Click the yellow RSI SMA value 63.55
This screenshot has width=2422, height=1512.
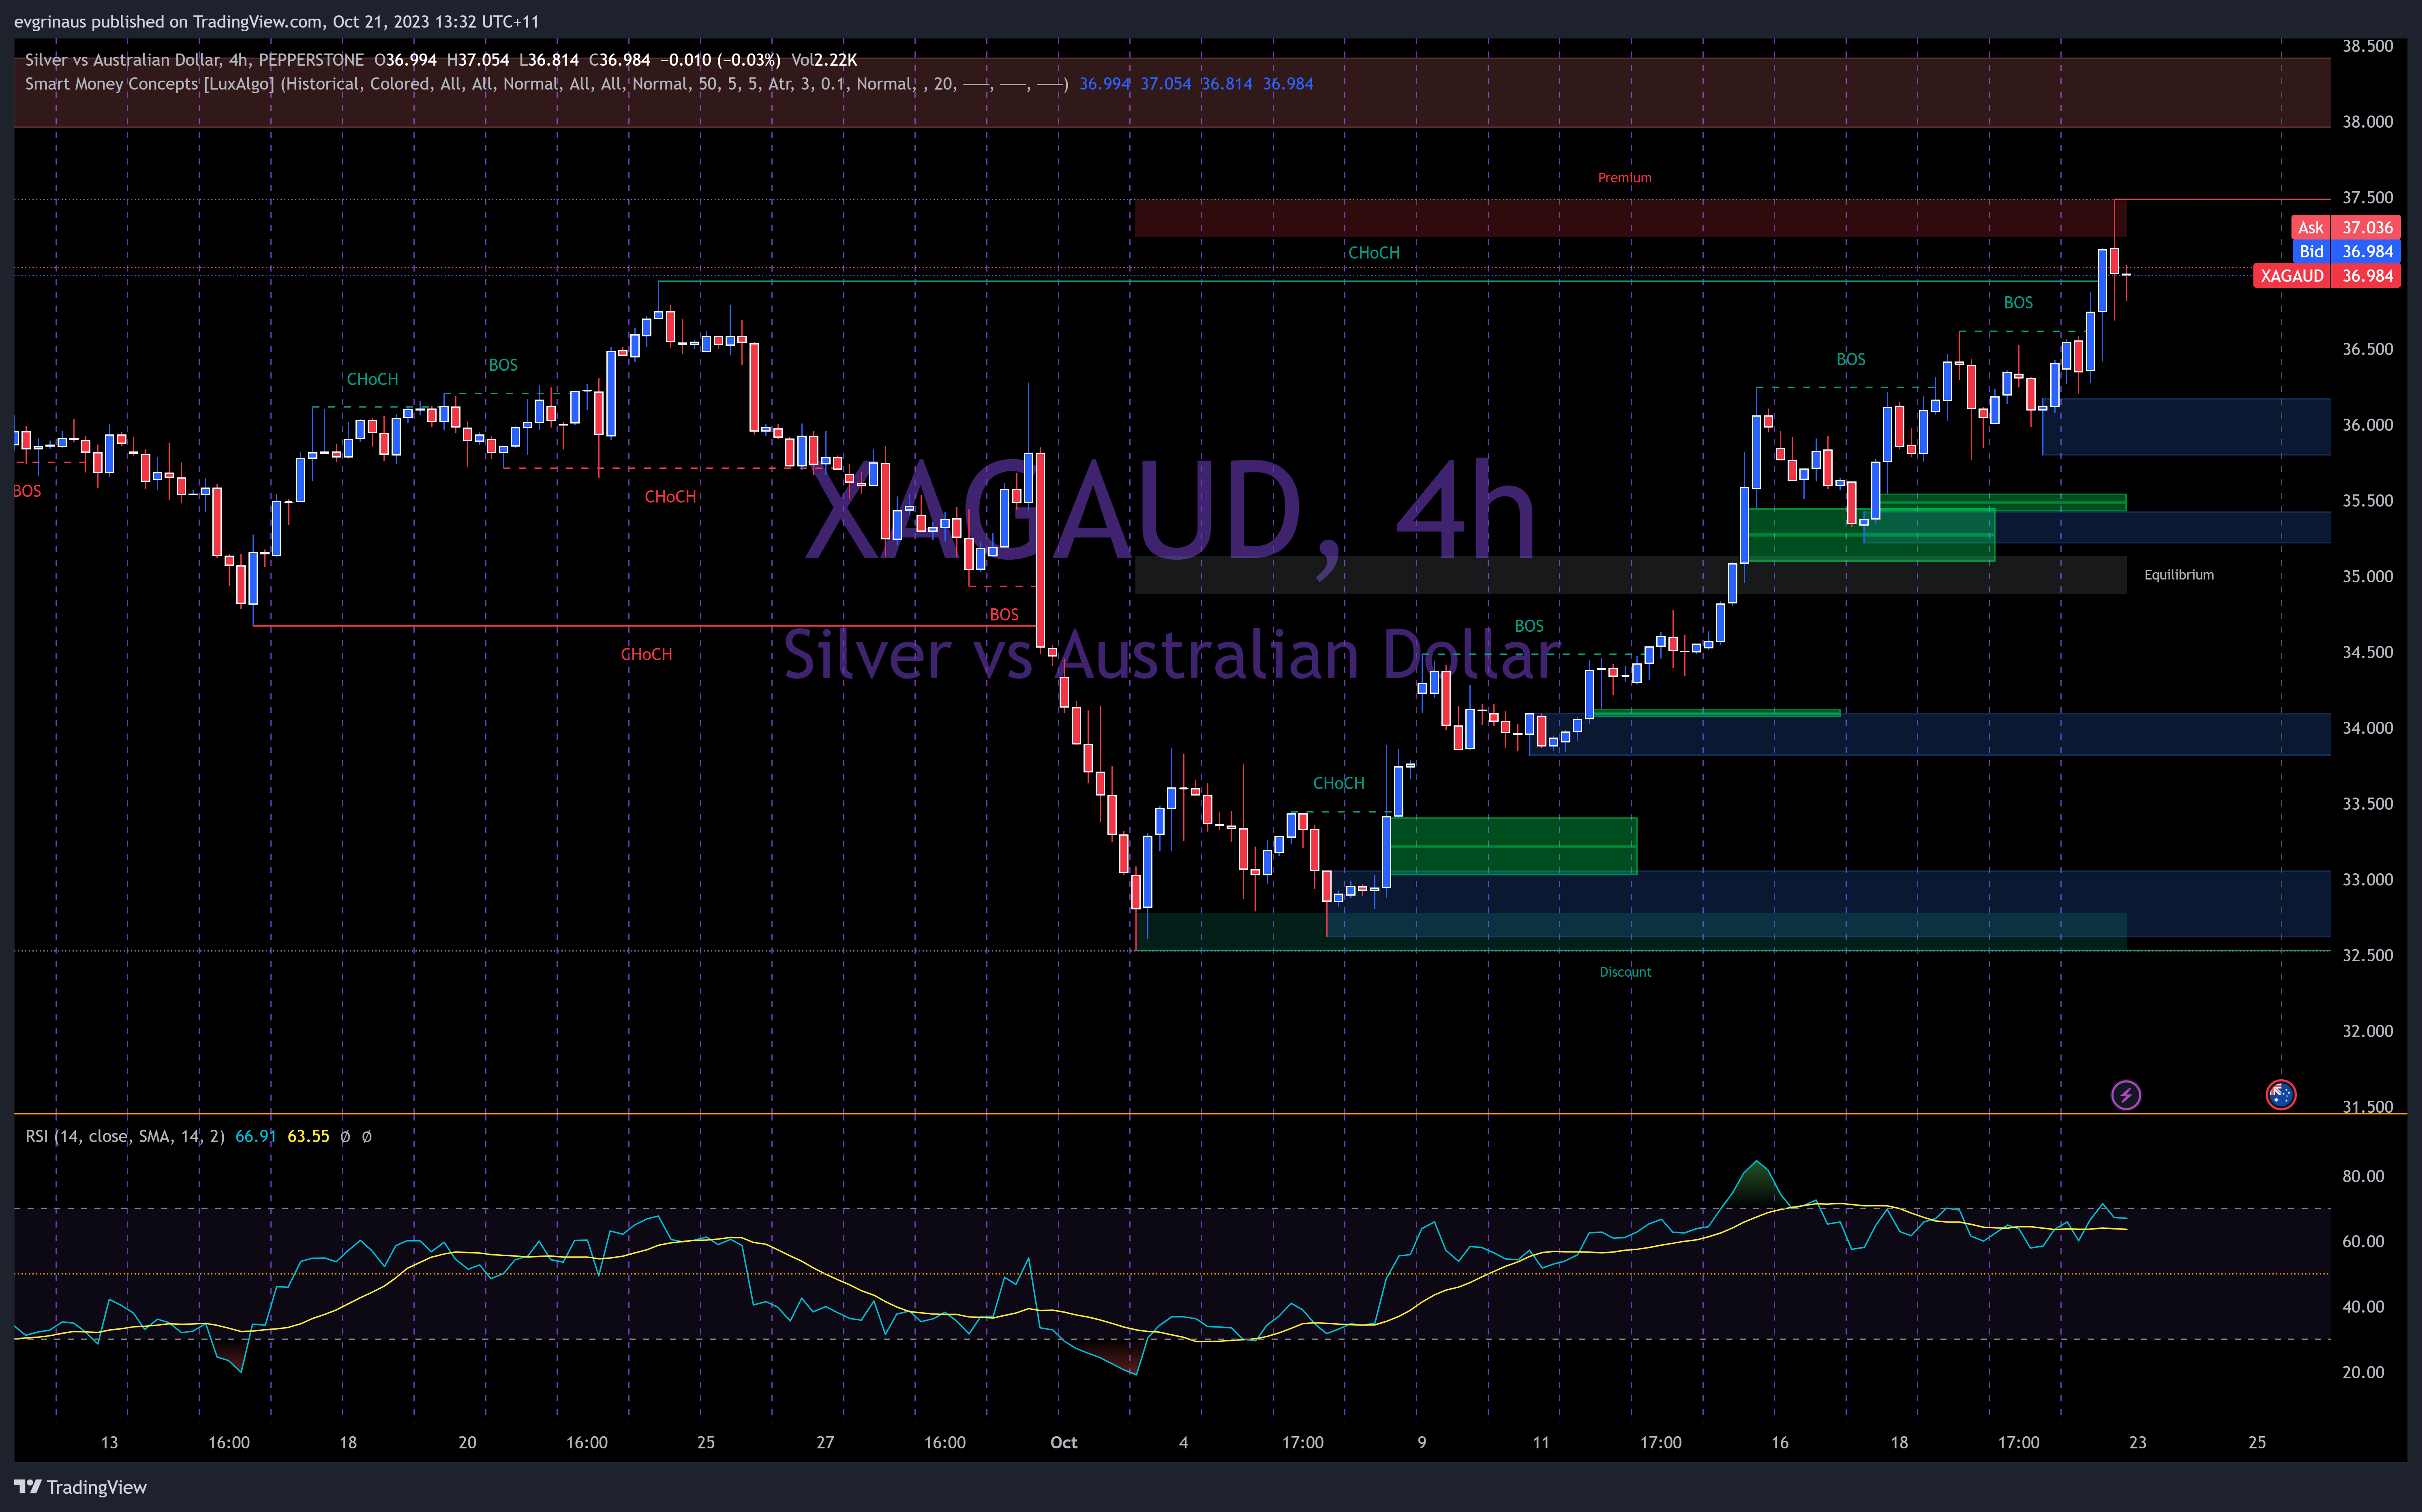click(x=308, y=1136)
